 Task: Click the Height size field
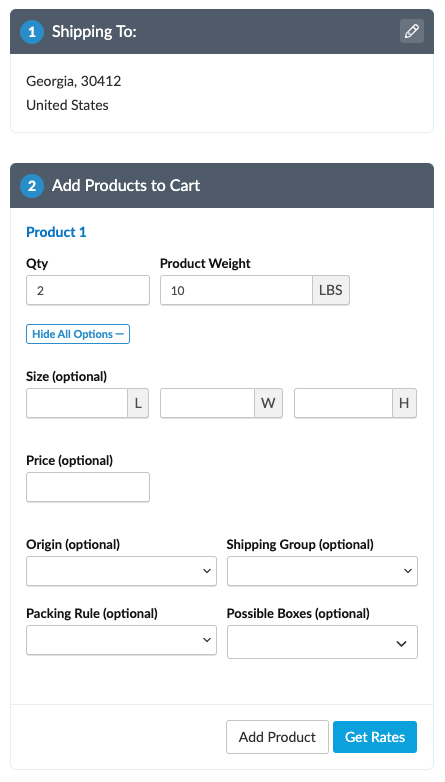[343, 403]
